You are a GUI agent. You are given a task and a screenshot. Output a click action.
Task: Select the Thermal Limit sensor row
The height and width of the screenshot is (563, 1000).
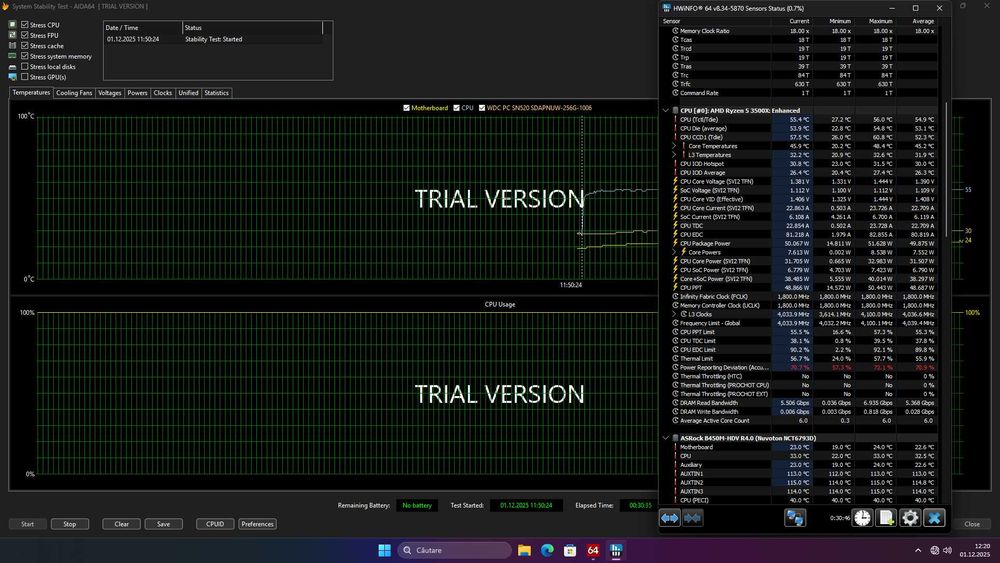click(804, 358)
